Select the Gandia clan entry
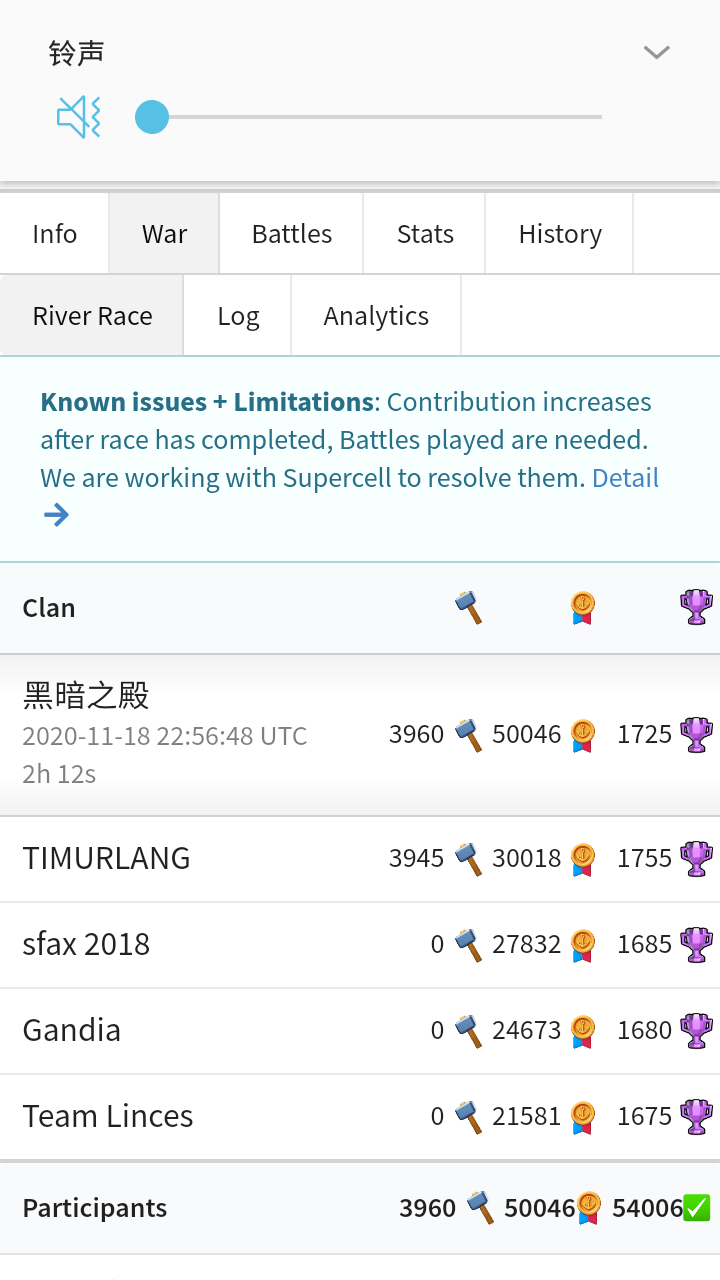Image resolution: width=720 pixels, height=1280 pixels. click(x=72, y=1030)
